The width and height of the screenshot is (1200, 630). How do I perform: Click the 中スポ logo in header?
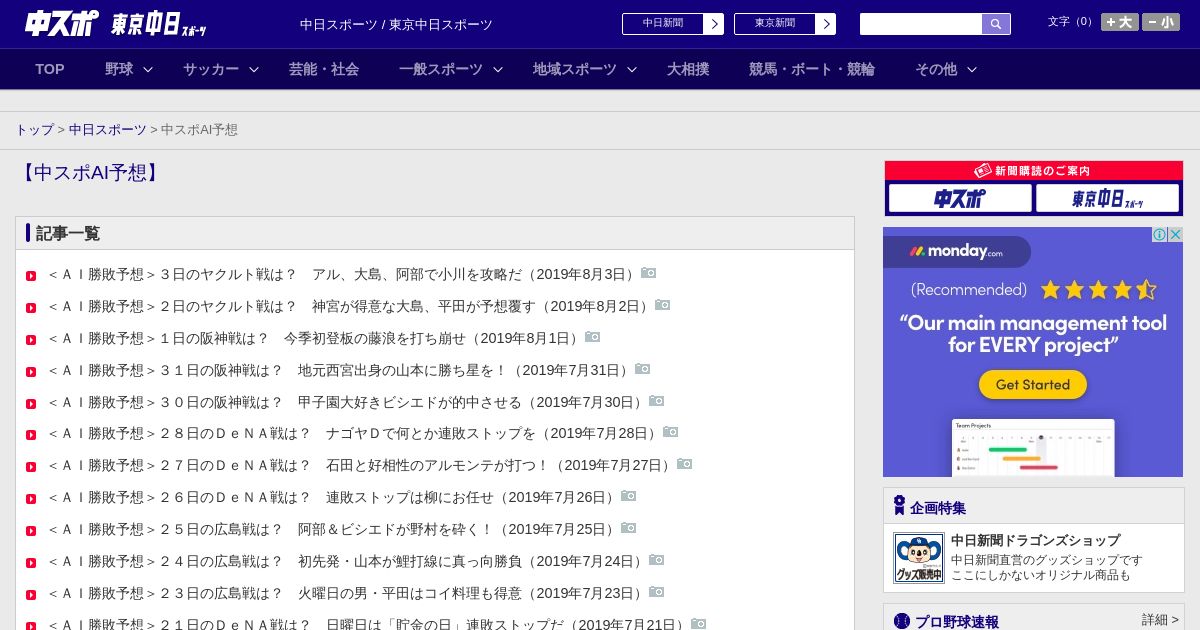click(62, 24)
